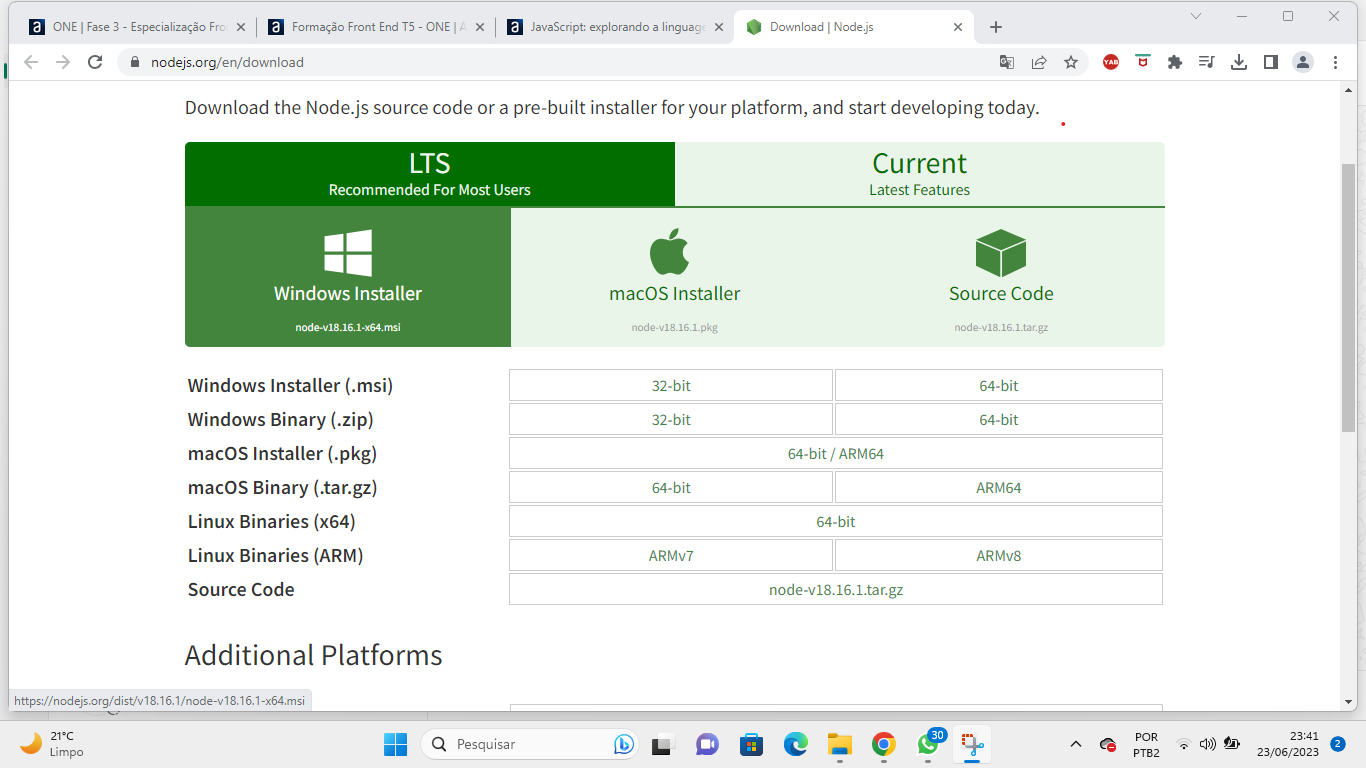
Task: Launch Microsoft Edge from the taskbar
Action: point(795,744)
